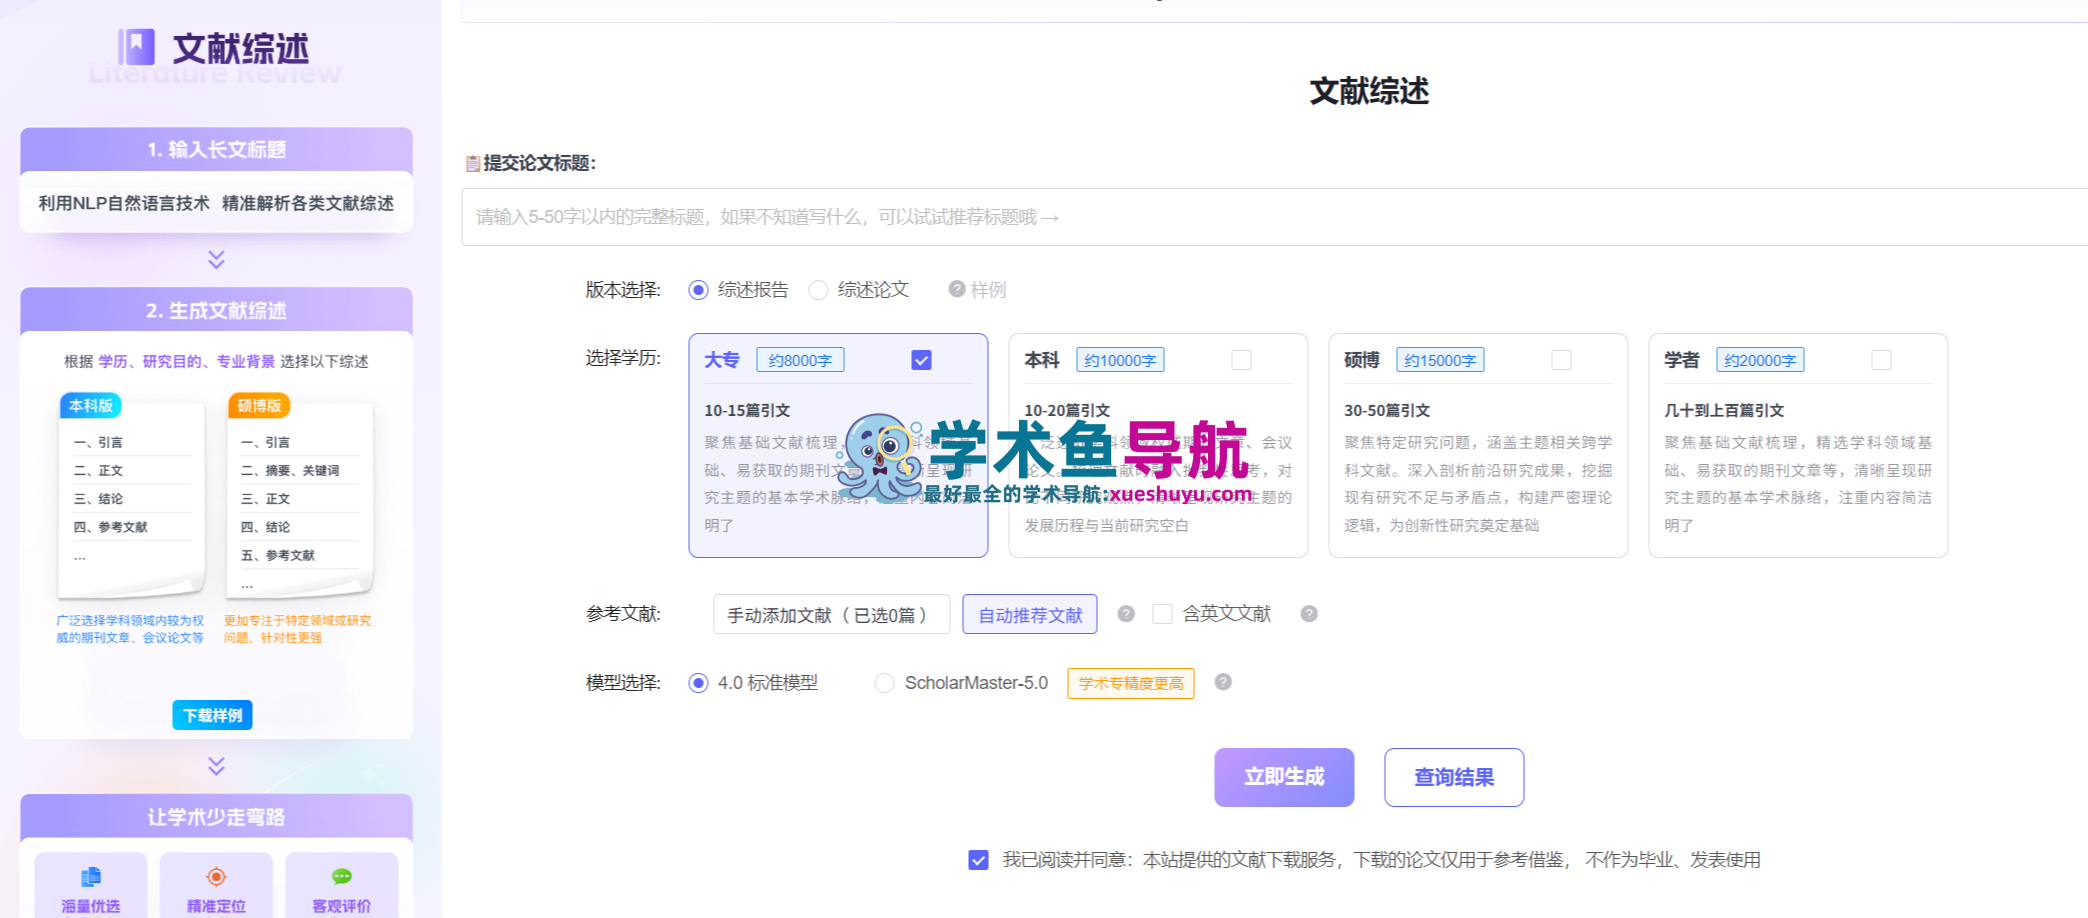Click the clipboard icon beside 提交论文标题

[473, 163]
